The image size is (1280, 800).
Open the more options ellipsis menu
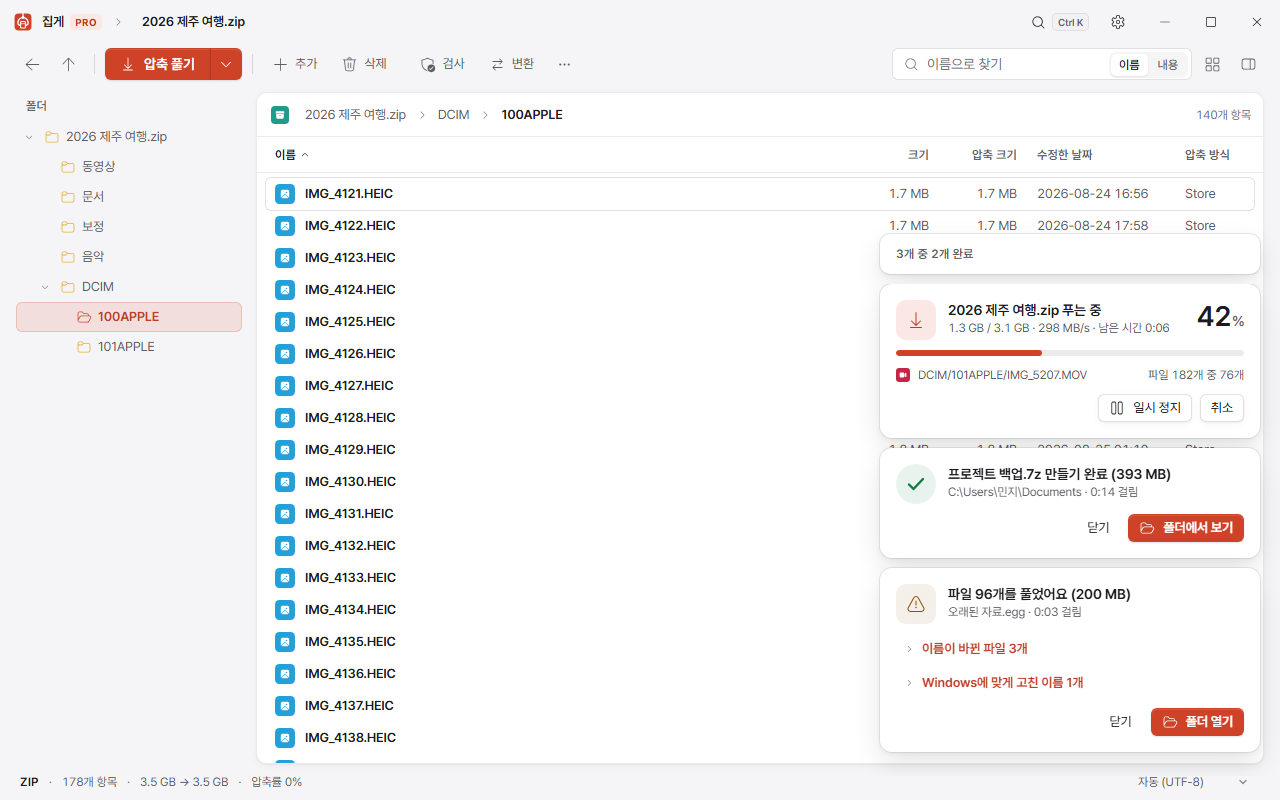pyautogui.click(x=564, y=64)
